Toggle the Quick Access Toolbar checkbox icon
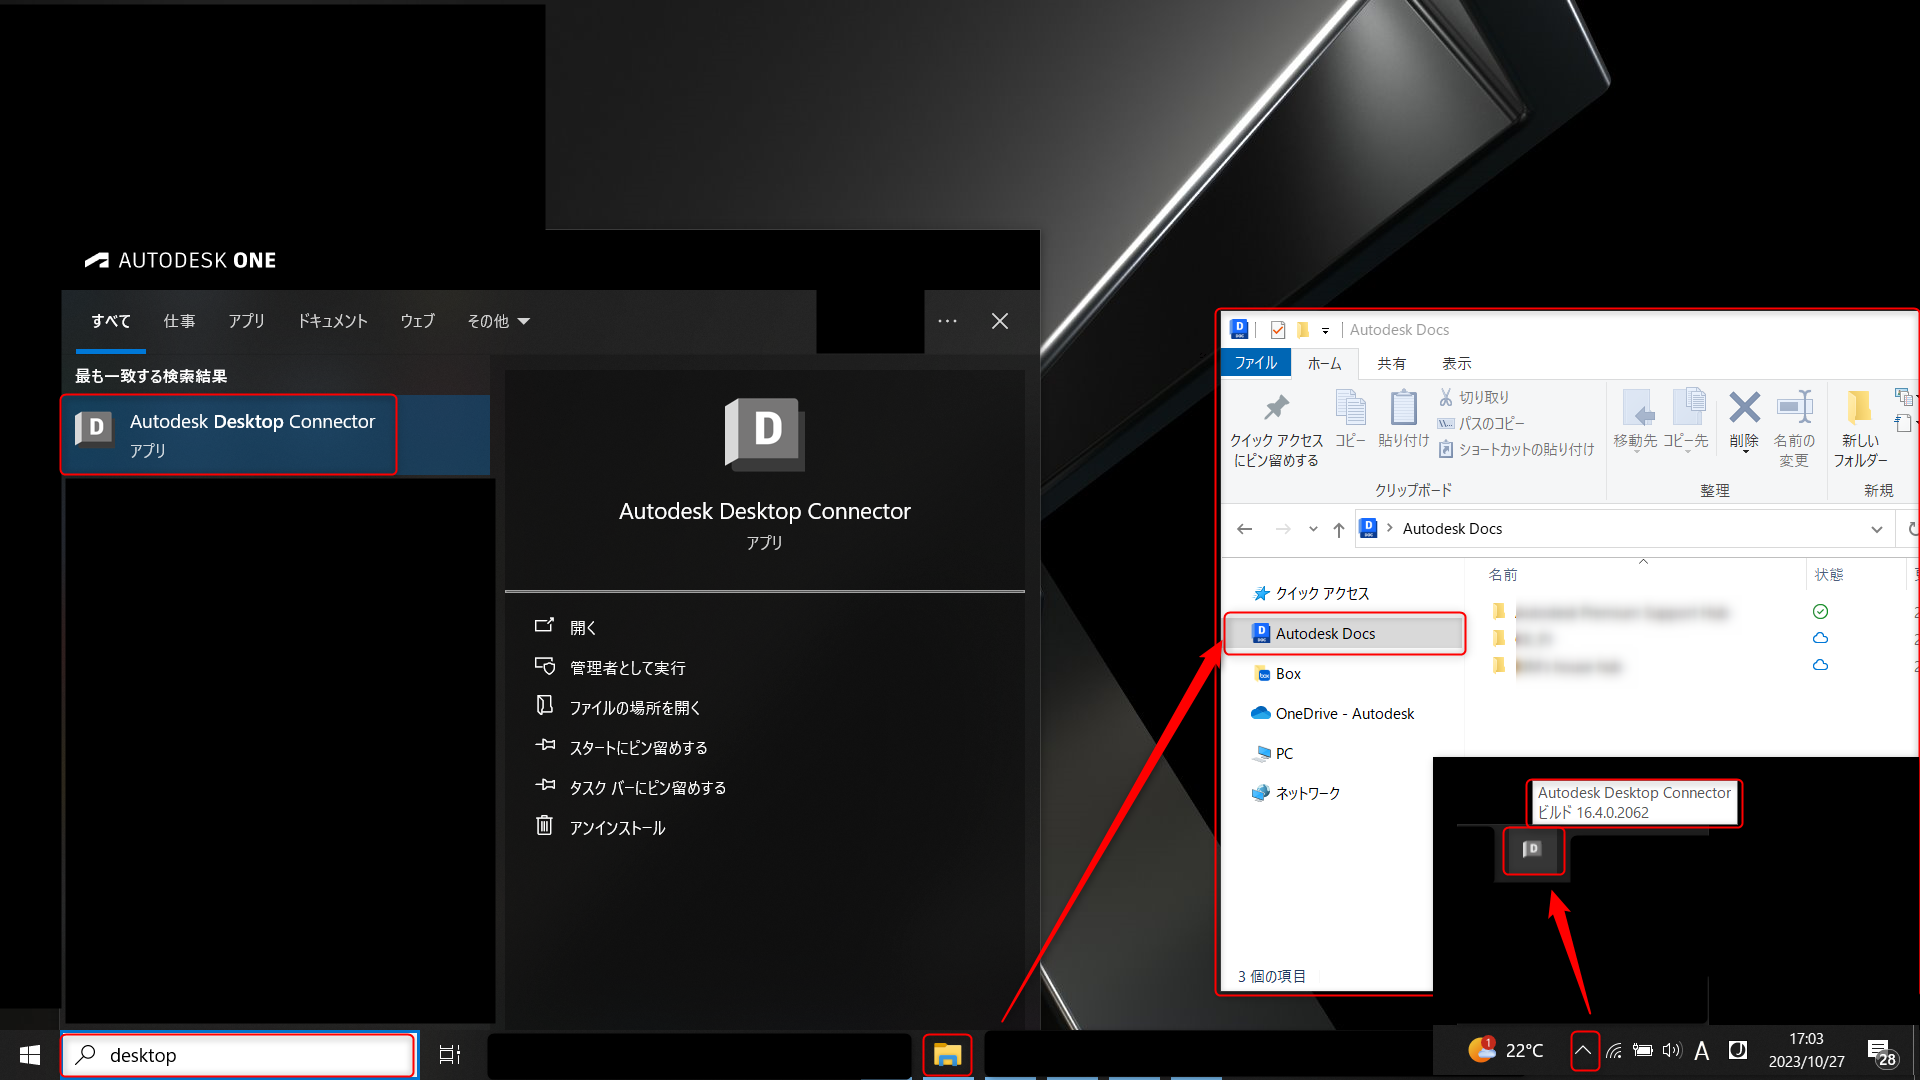This screenshot has width=1920, height=1080. tap(1278, 329)
